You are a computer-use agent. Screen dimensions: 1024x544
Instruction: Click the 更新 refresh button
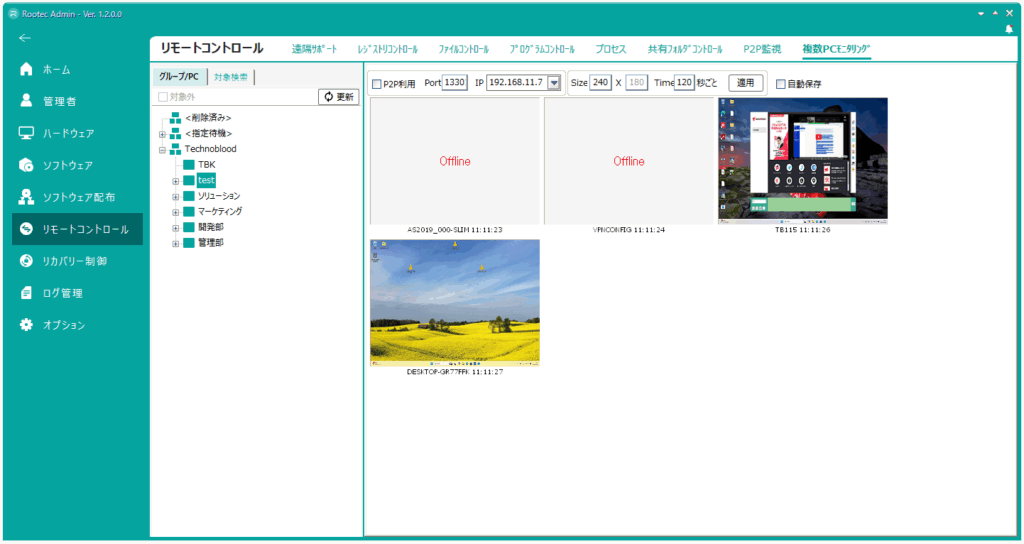pos(338,97)
